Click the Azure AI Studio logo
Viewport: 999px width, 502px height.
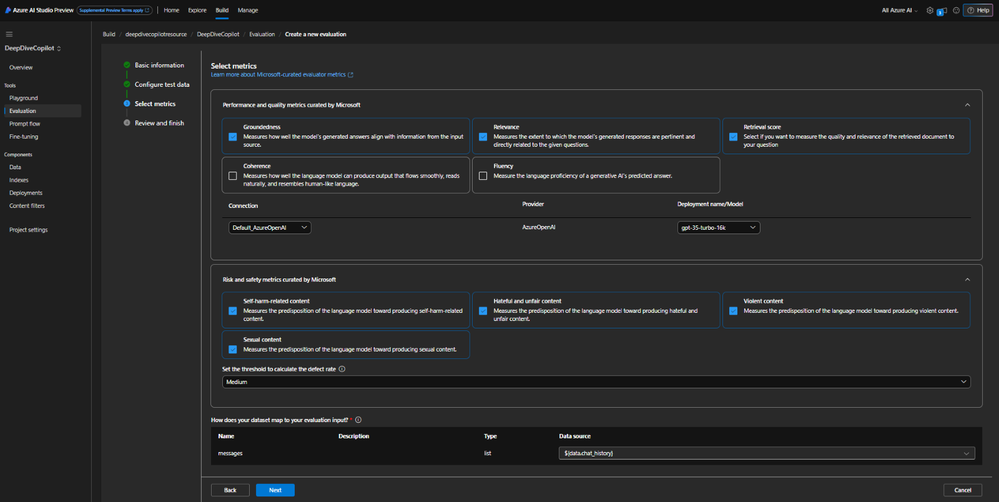pos(8,10)
